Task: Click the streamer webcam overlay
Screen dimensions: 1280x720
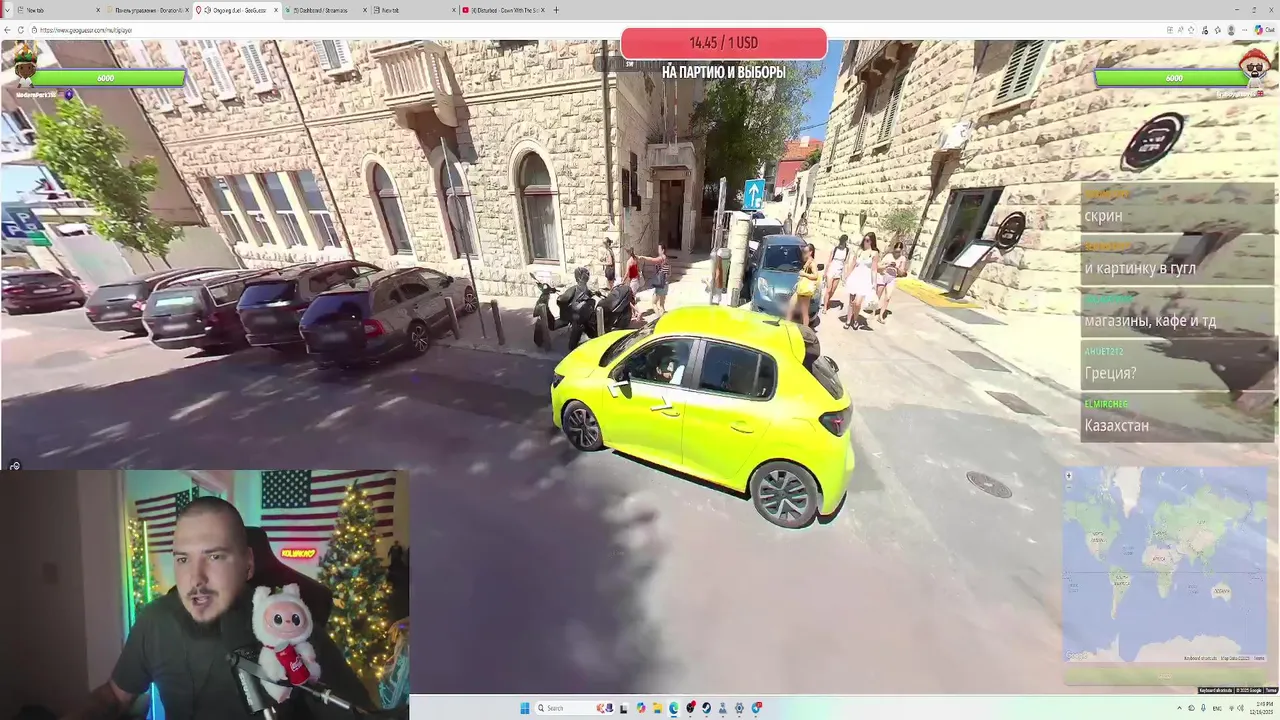Action: pyautogui.click(x=204, y=595)
